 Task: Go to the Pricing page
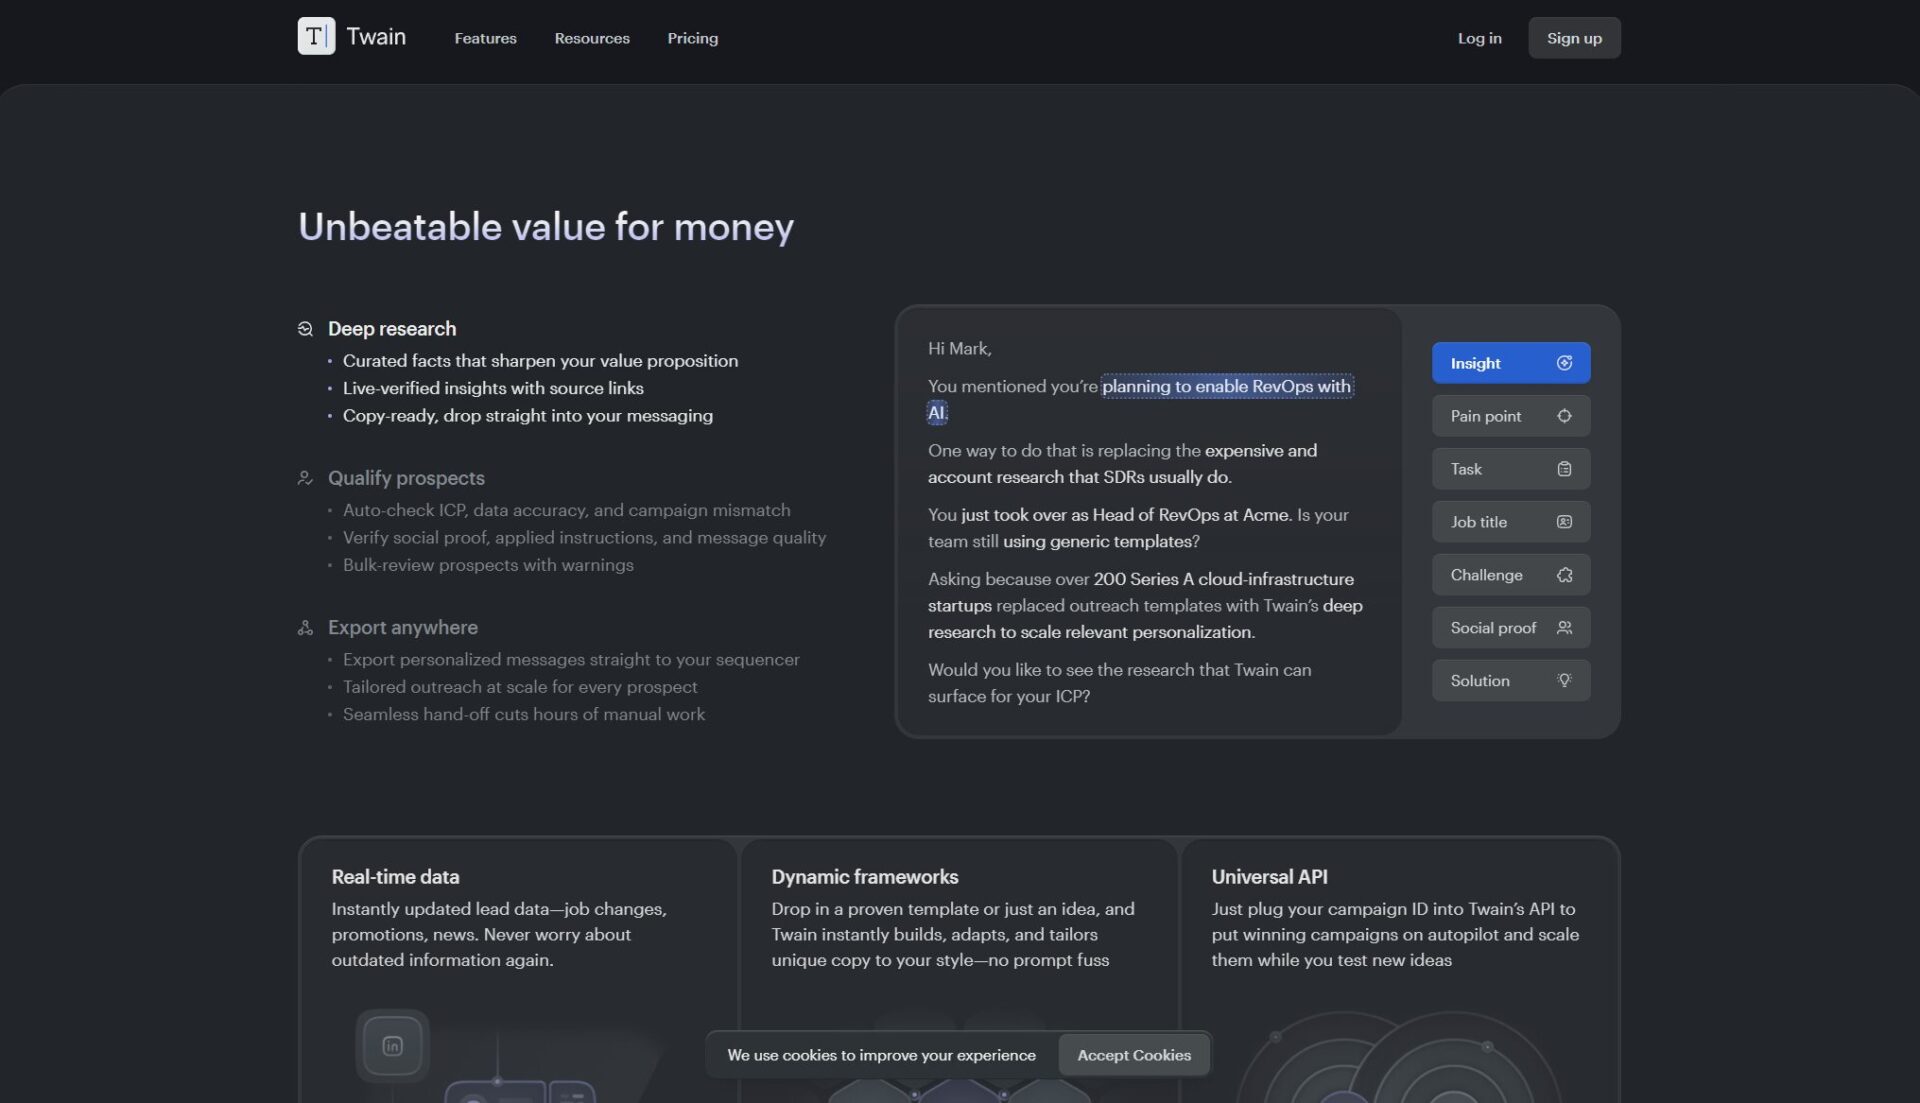[x=692, y=38]
